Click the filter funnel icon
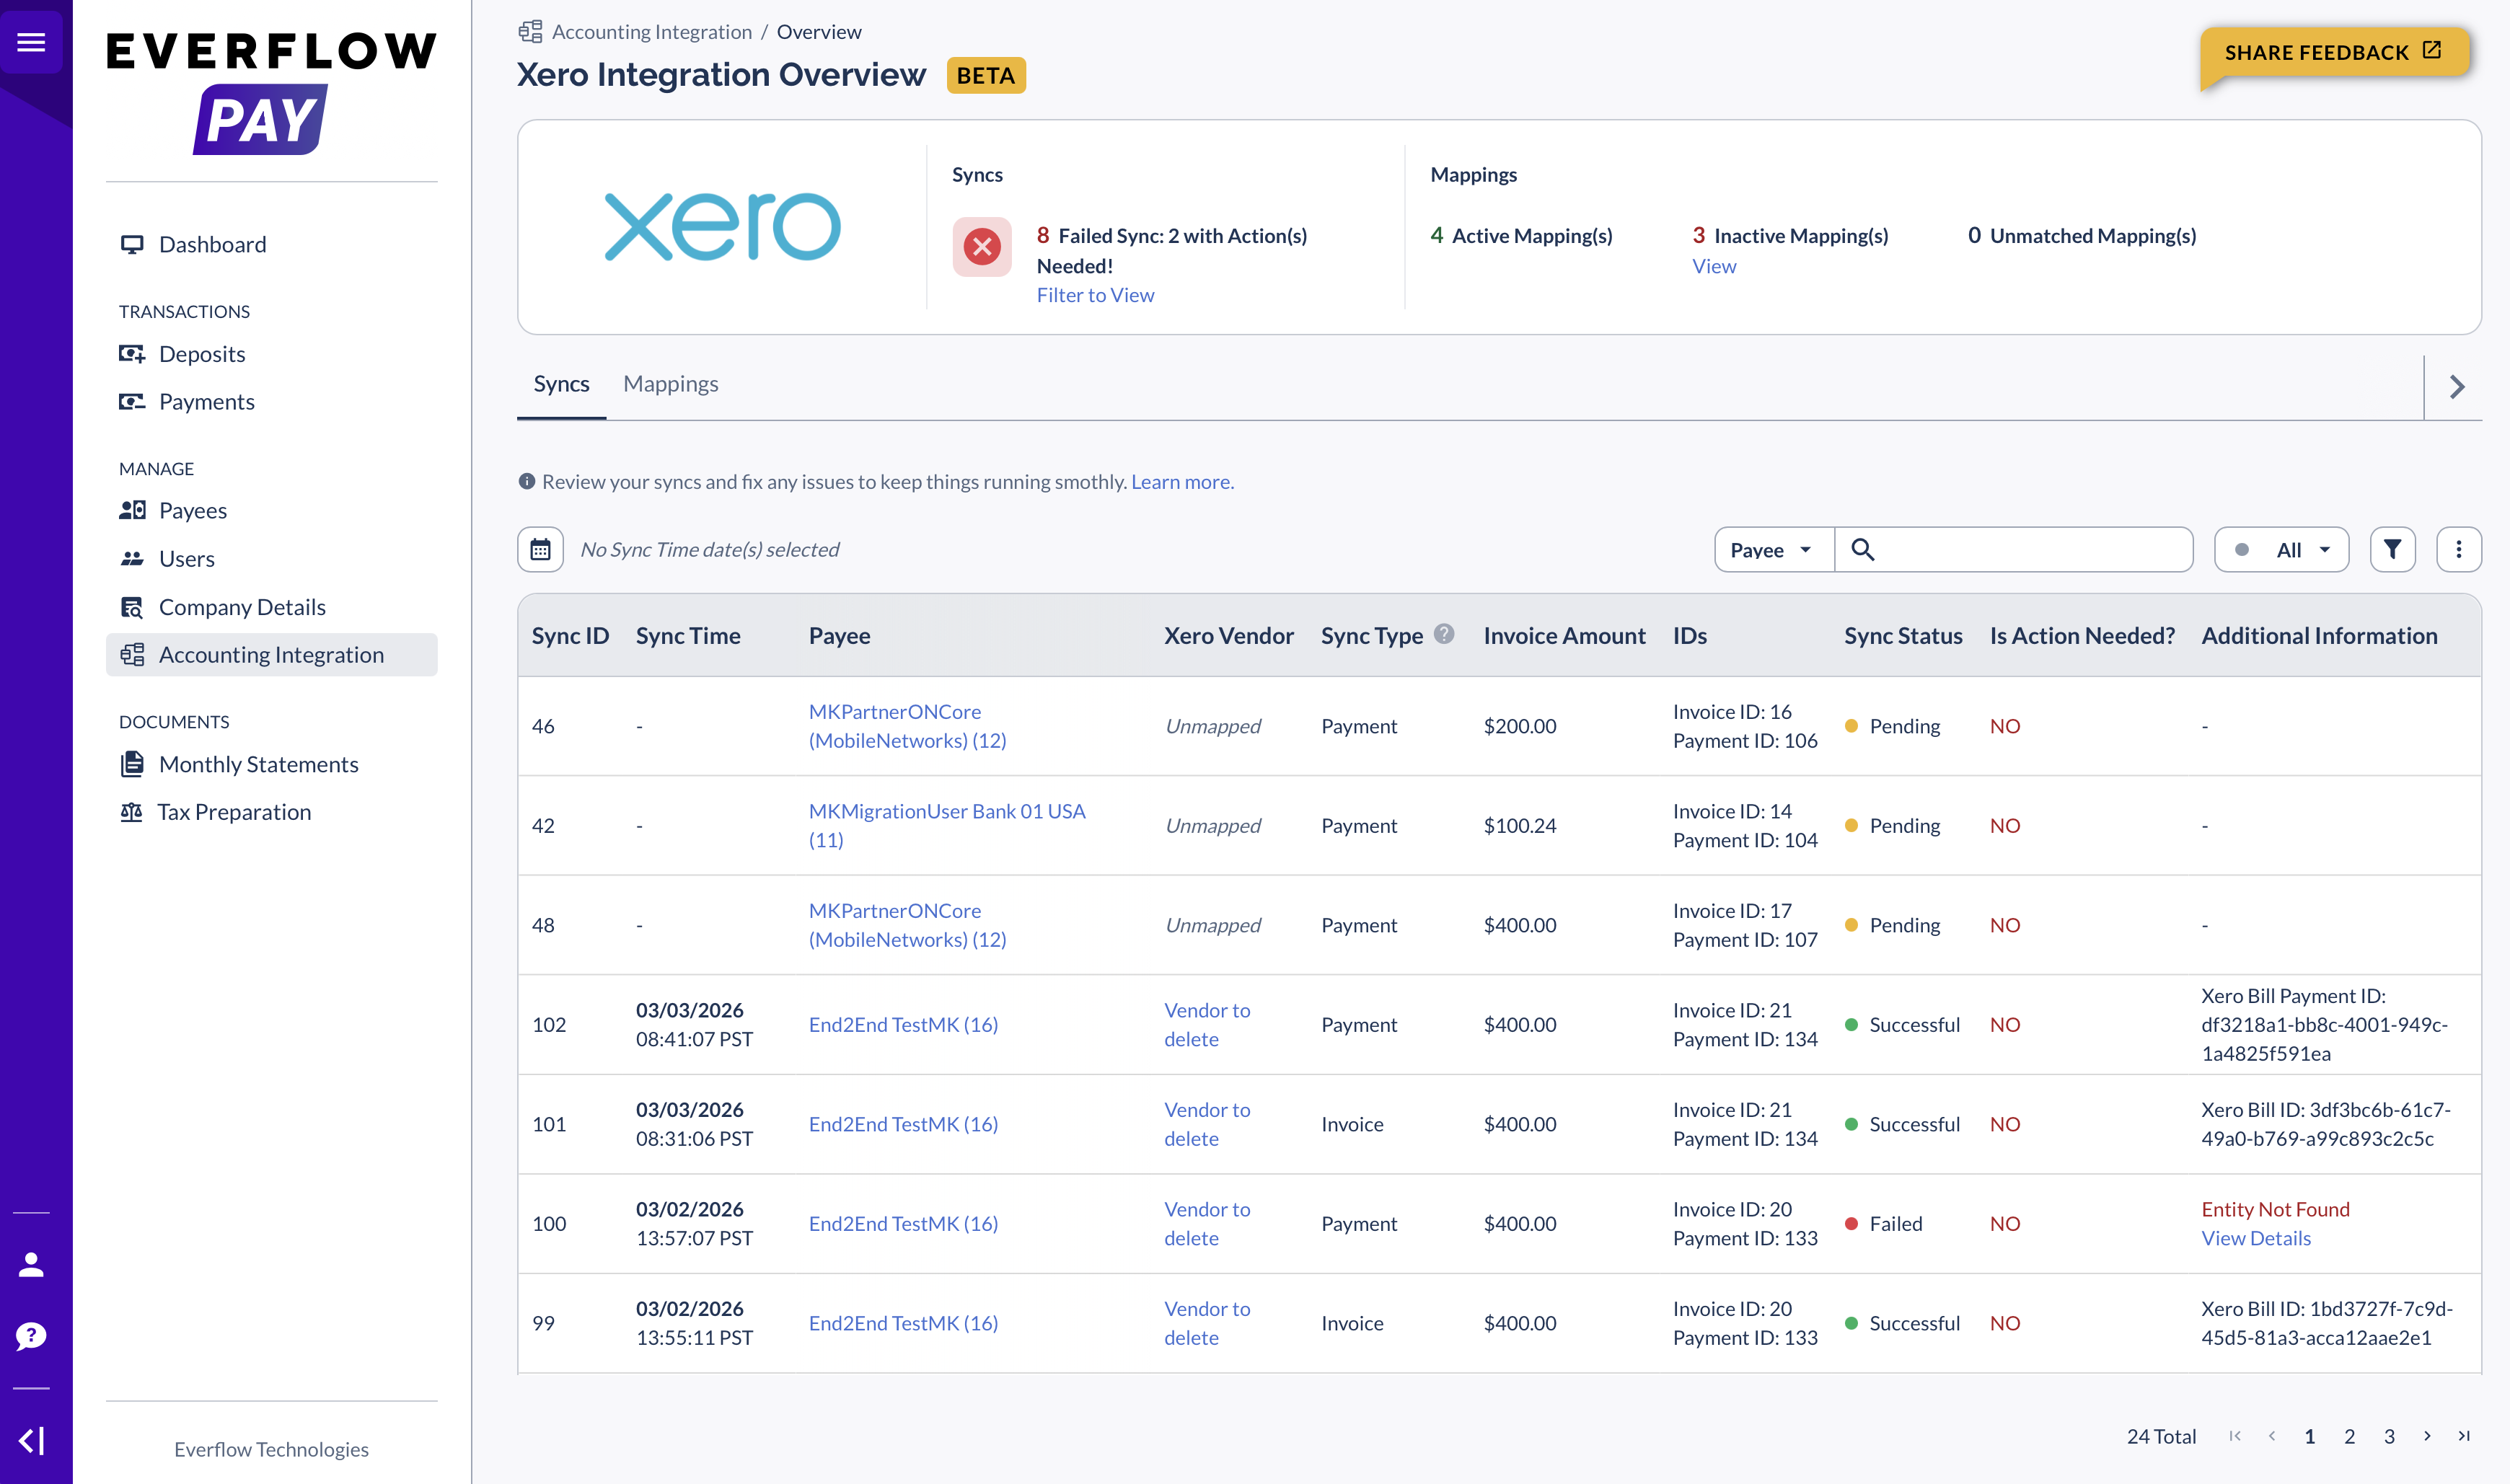Image resolution: width=2510 pixels, height=1484 pixels. (x=2392, y=549)
